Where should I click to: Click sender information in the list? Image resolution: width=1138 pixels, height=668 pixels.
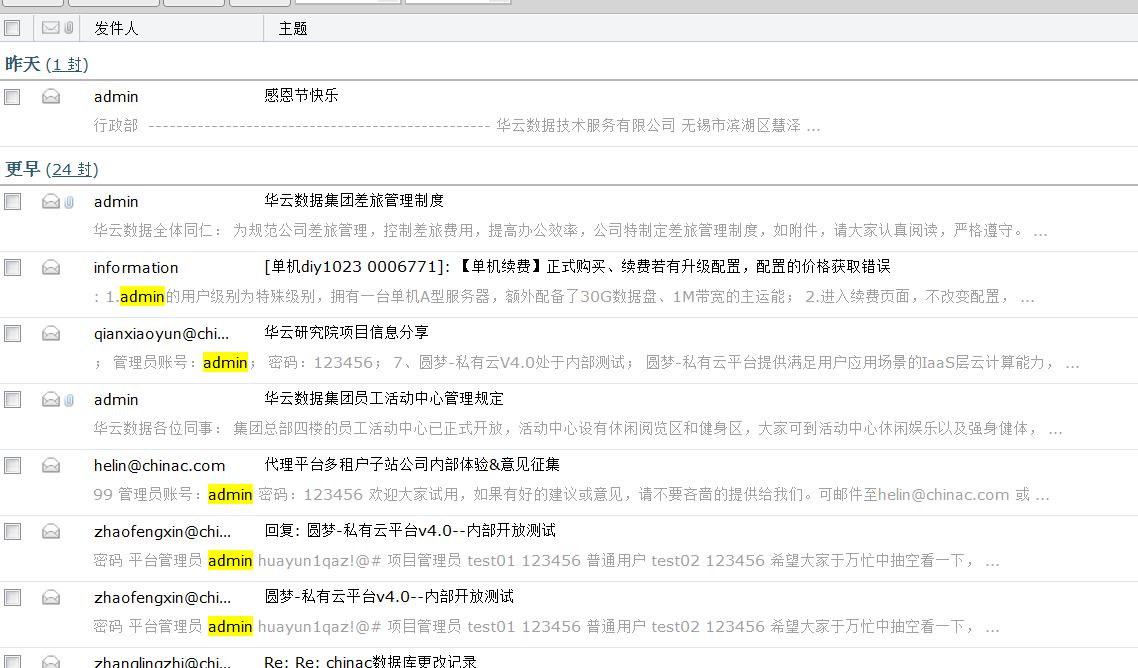pyautogui.click(x=136, y=267)
